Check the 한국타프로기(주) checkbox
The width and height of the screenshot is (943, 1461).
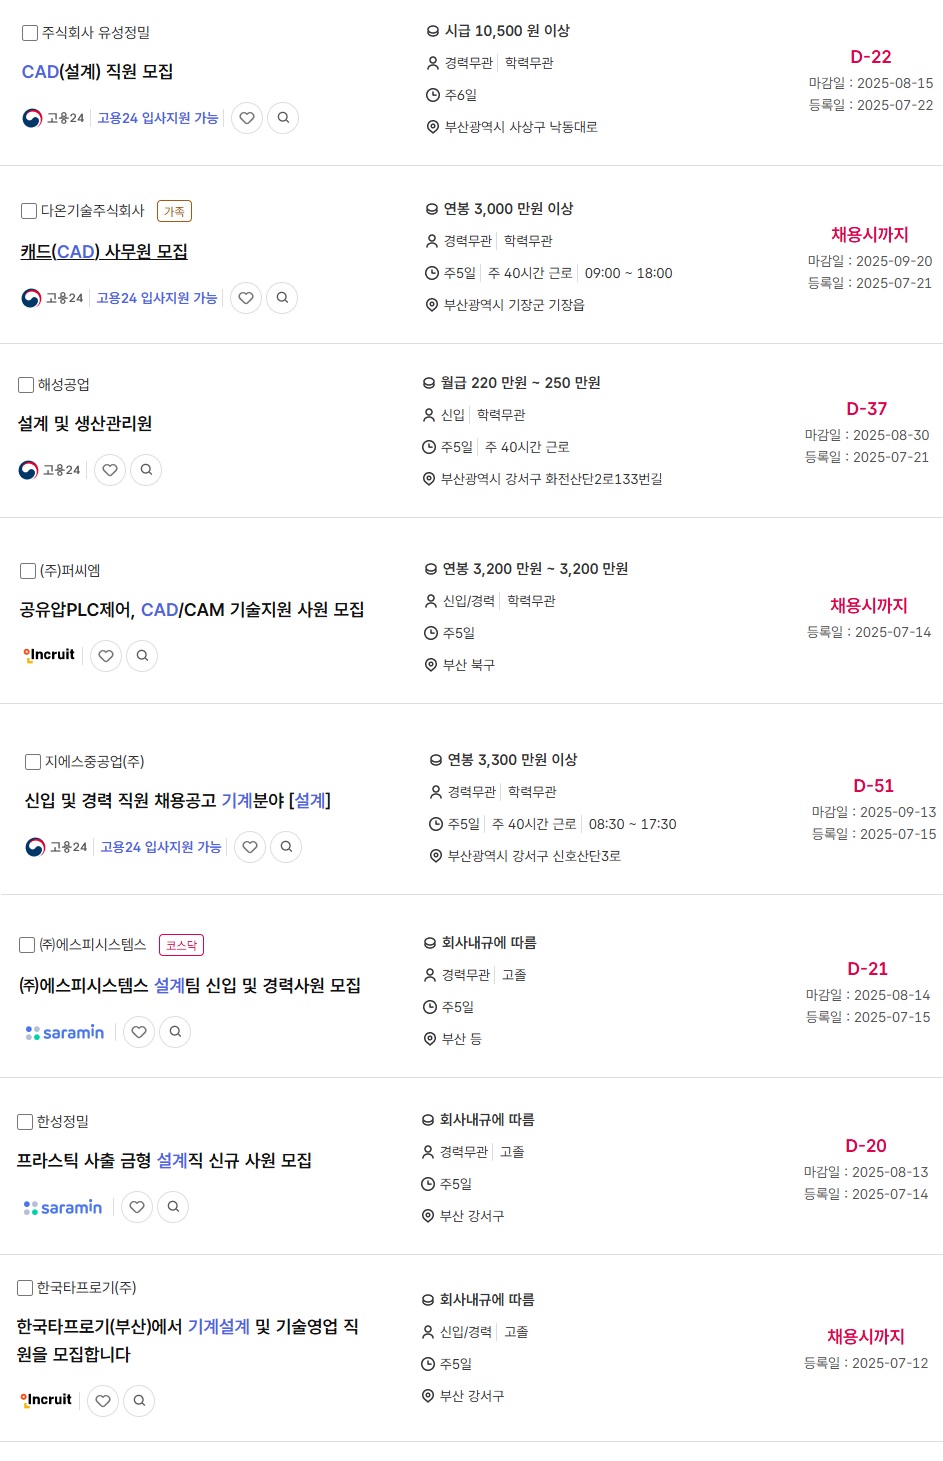(25, 1288)
